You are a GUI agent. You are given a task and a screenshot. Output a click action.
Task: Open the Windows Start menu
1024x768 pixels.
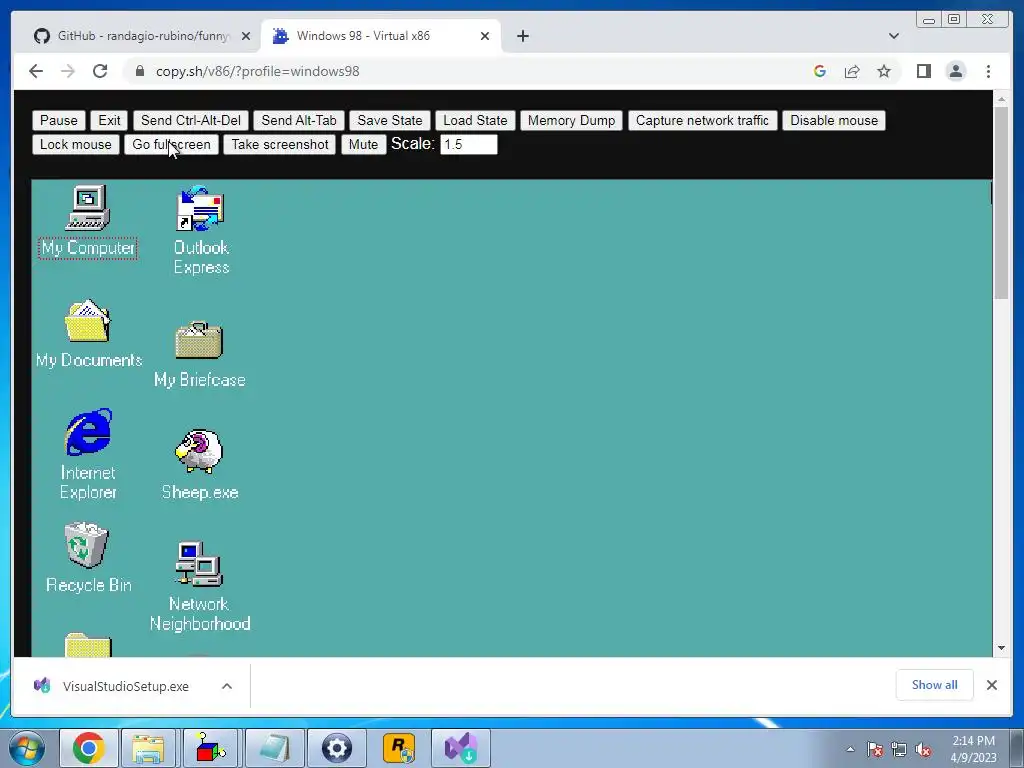point(26,748)
